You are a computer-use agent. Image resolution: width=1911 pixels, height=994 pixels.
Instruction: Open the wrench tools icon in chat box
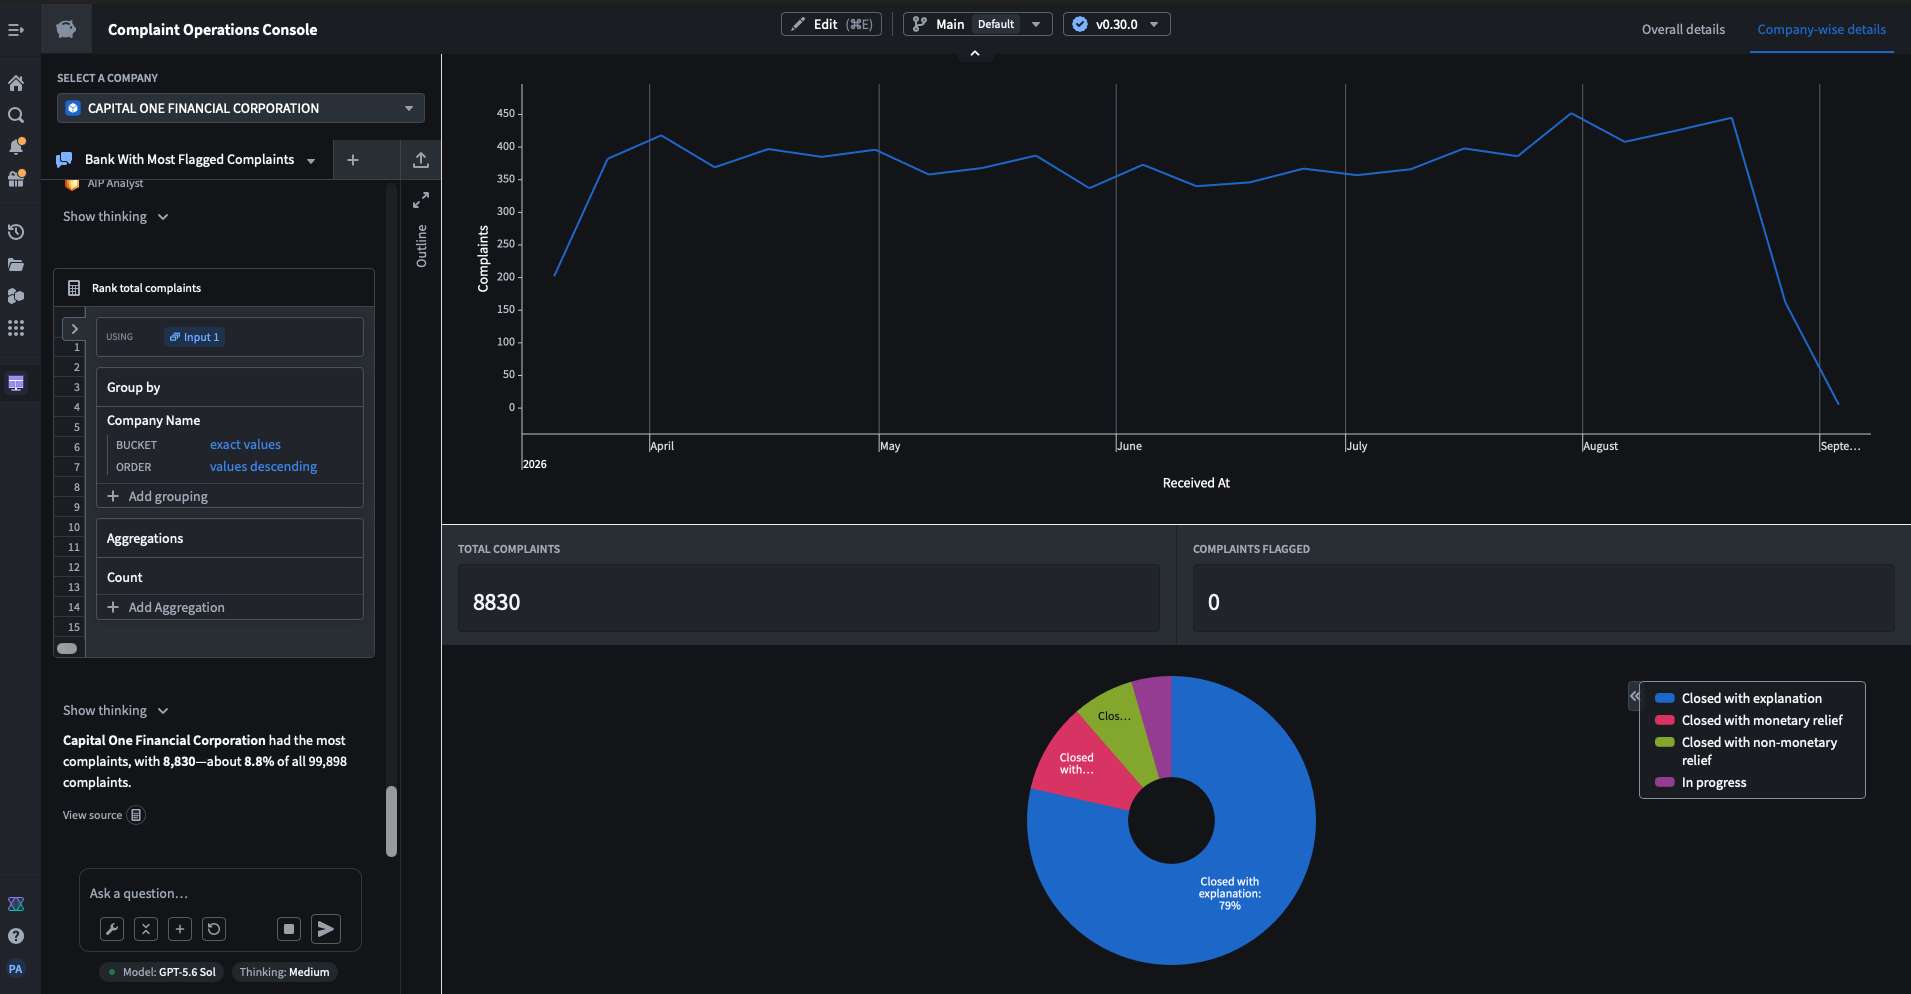[112, 929]
